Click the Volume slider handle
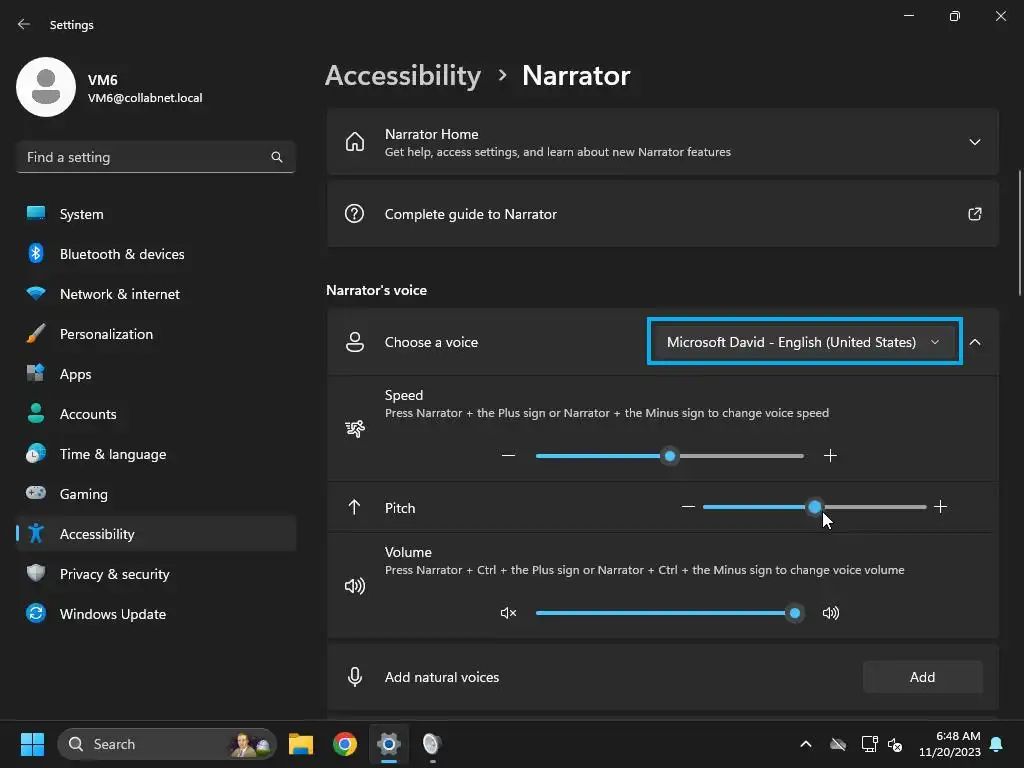Screen dimensions: 1024x768 tap(795, 613)
